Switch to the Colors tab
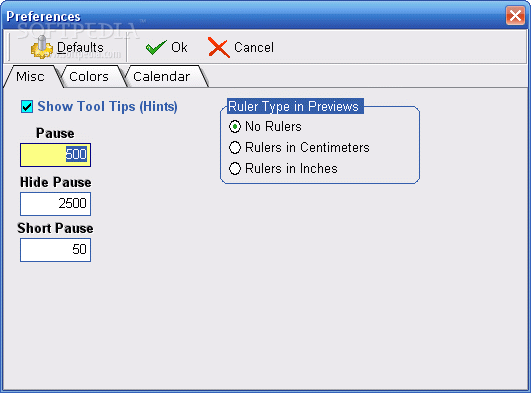This screenshot has height=393, width=531. pos(89,77)
